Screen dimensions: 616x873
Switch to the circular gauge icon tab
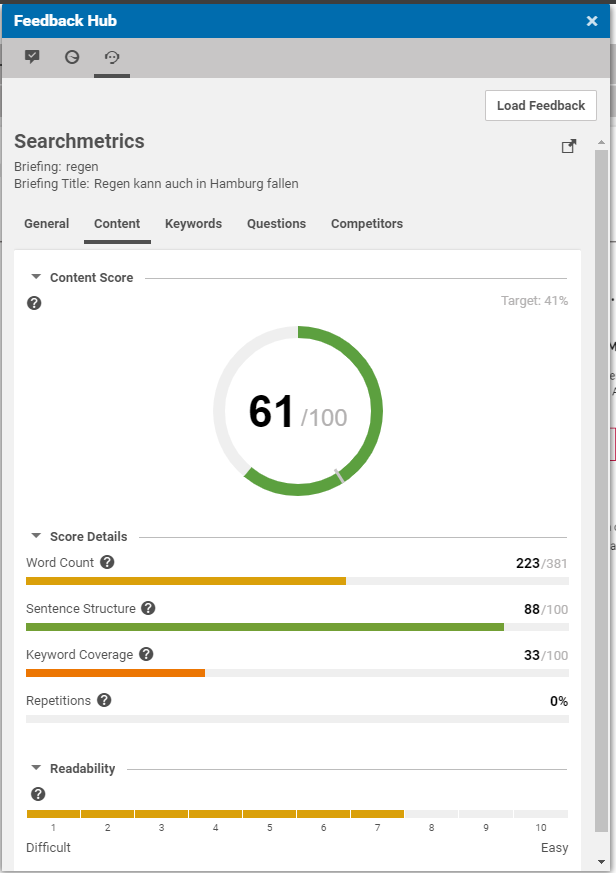point(72,57)
